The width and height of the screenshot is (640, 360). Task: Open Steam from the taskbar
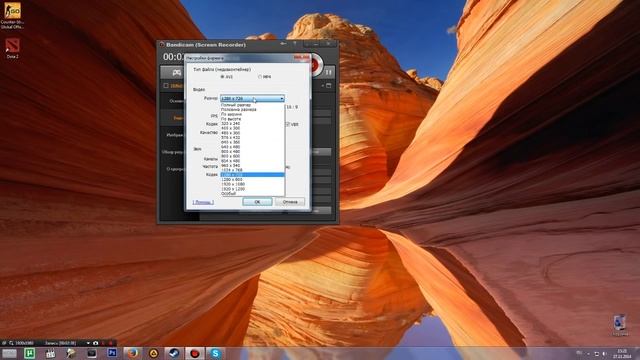click(174, 353)
